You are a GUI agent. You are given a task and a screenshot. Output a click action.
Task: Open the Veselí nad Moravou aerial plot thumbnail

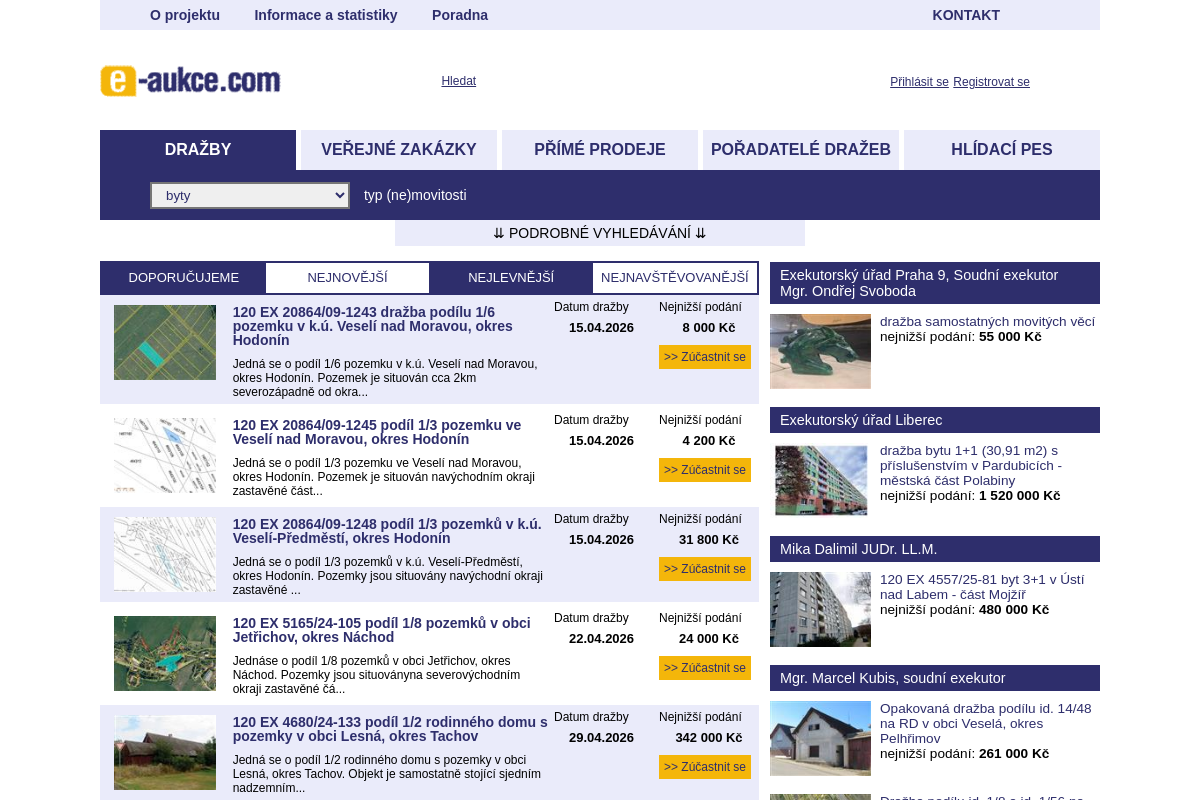pos(165,342)
